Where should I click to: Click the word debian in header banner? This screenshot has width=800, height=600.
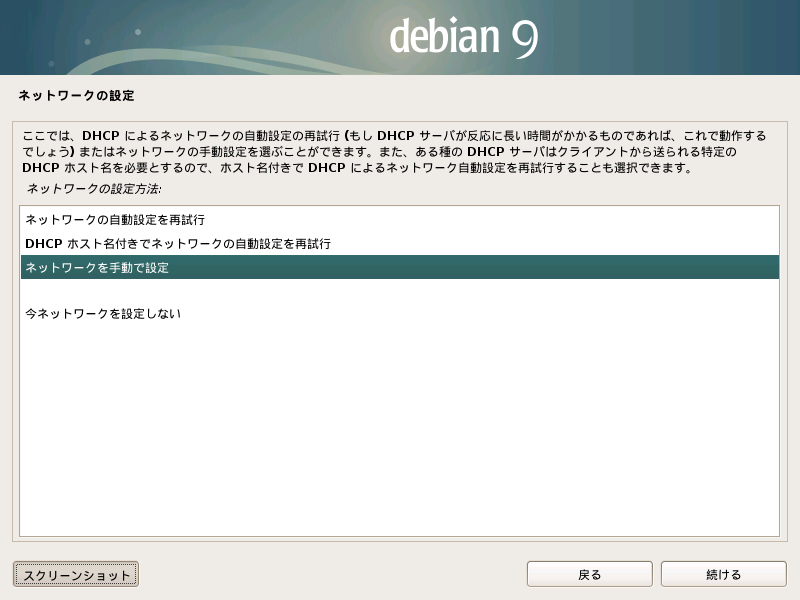pyautogui.click(x=443, y=38)
